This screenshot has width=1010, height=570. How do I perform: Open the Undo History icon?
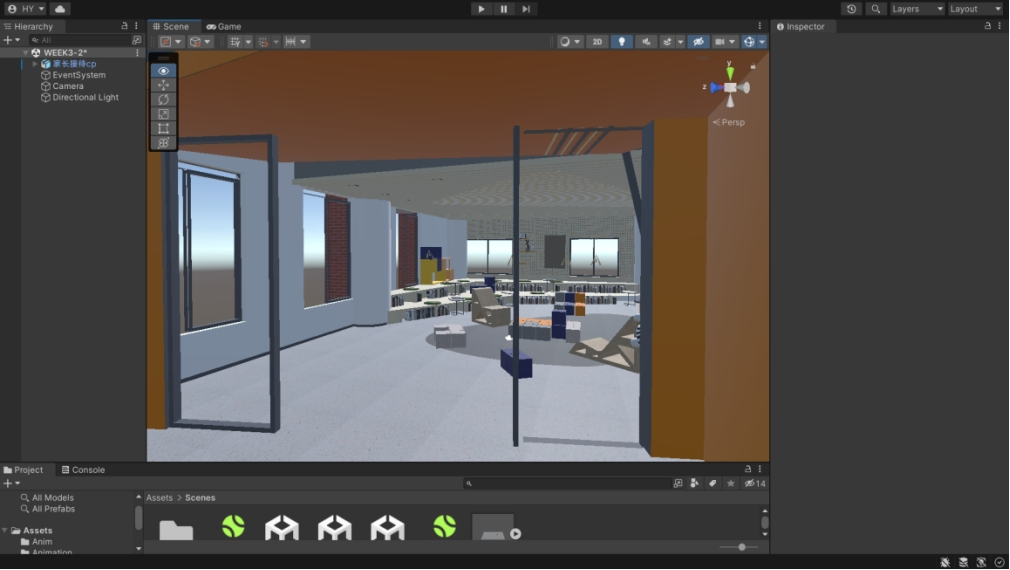(851, 9)
